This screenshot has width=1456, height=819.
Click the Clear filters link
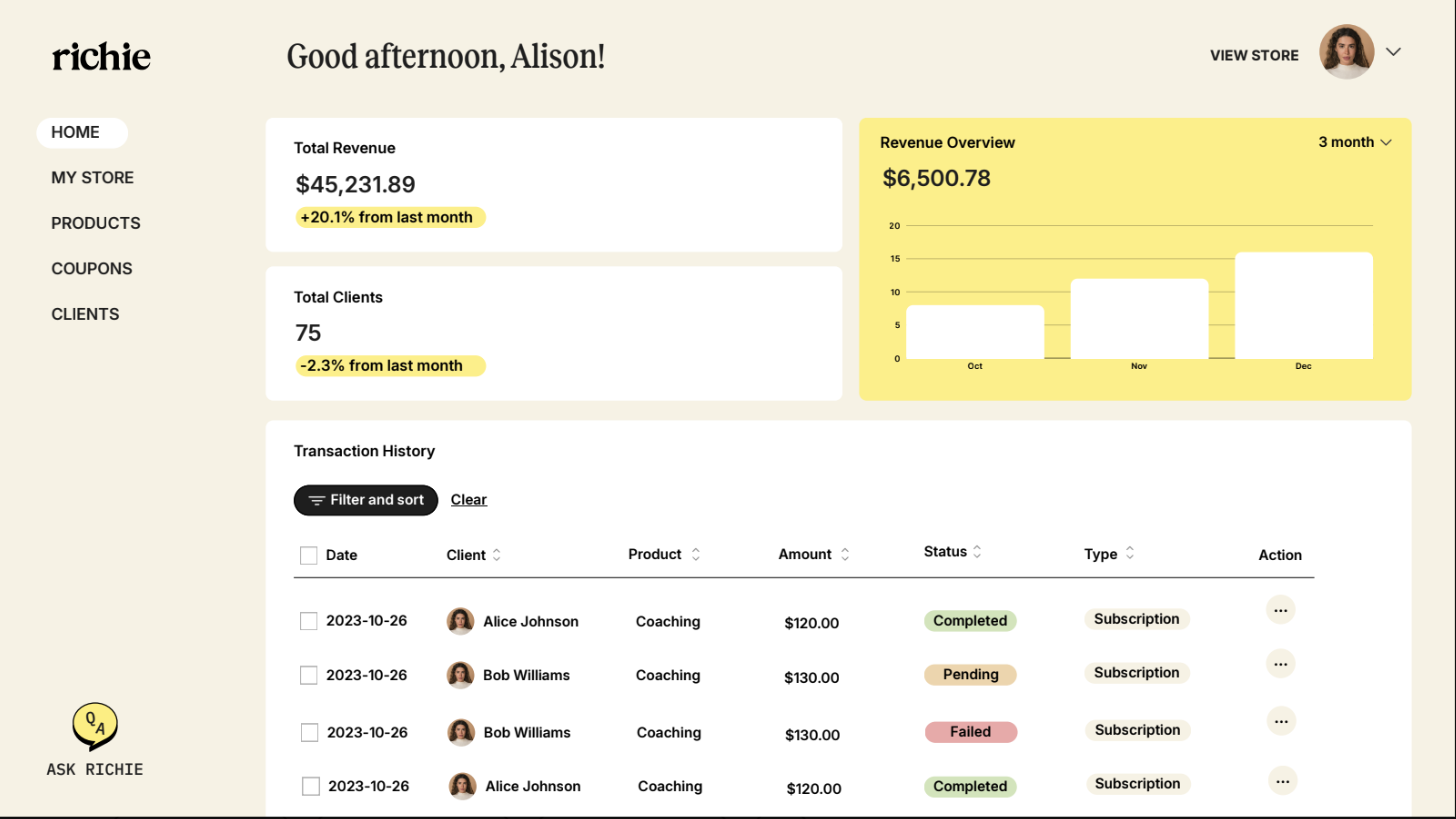[x=469, y=499]
